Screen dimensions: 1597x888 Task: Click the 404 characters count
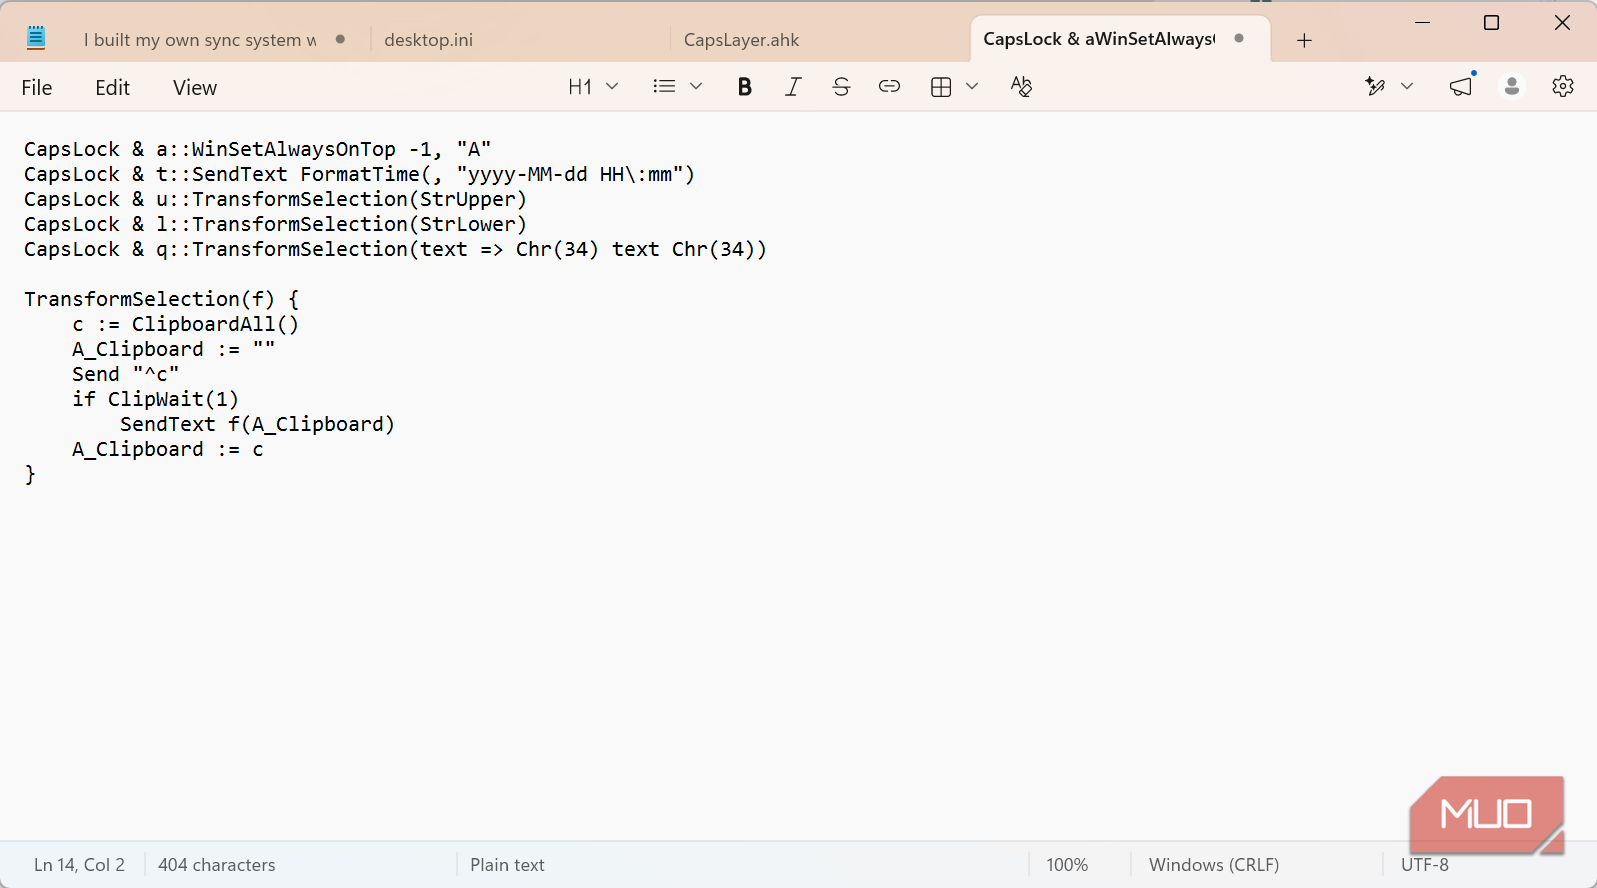(217, 865)
